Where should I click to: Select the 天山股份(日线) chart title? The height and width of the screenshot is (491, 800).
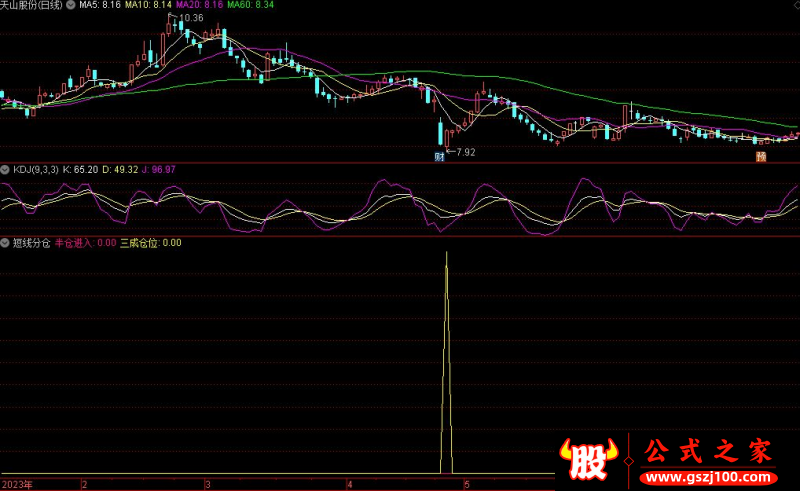[32, 5]
